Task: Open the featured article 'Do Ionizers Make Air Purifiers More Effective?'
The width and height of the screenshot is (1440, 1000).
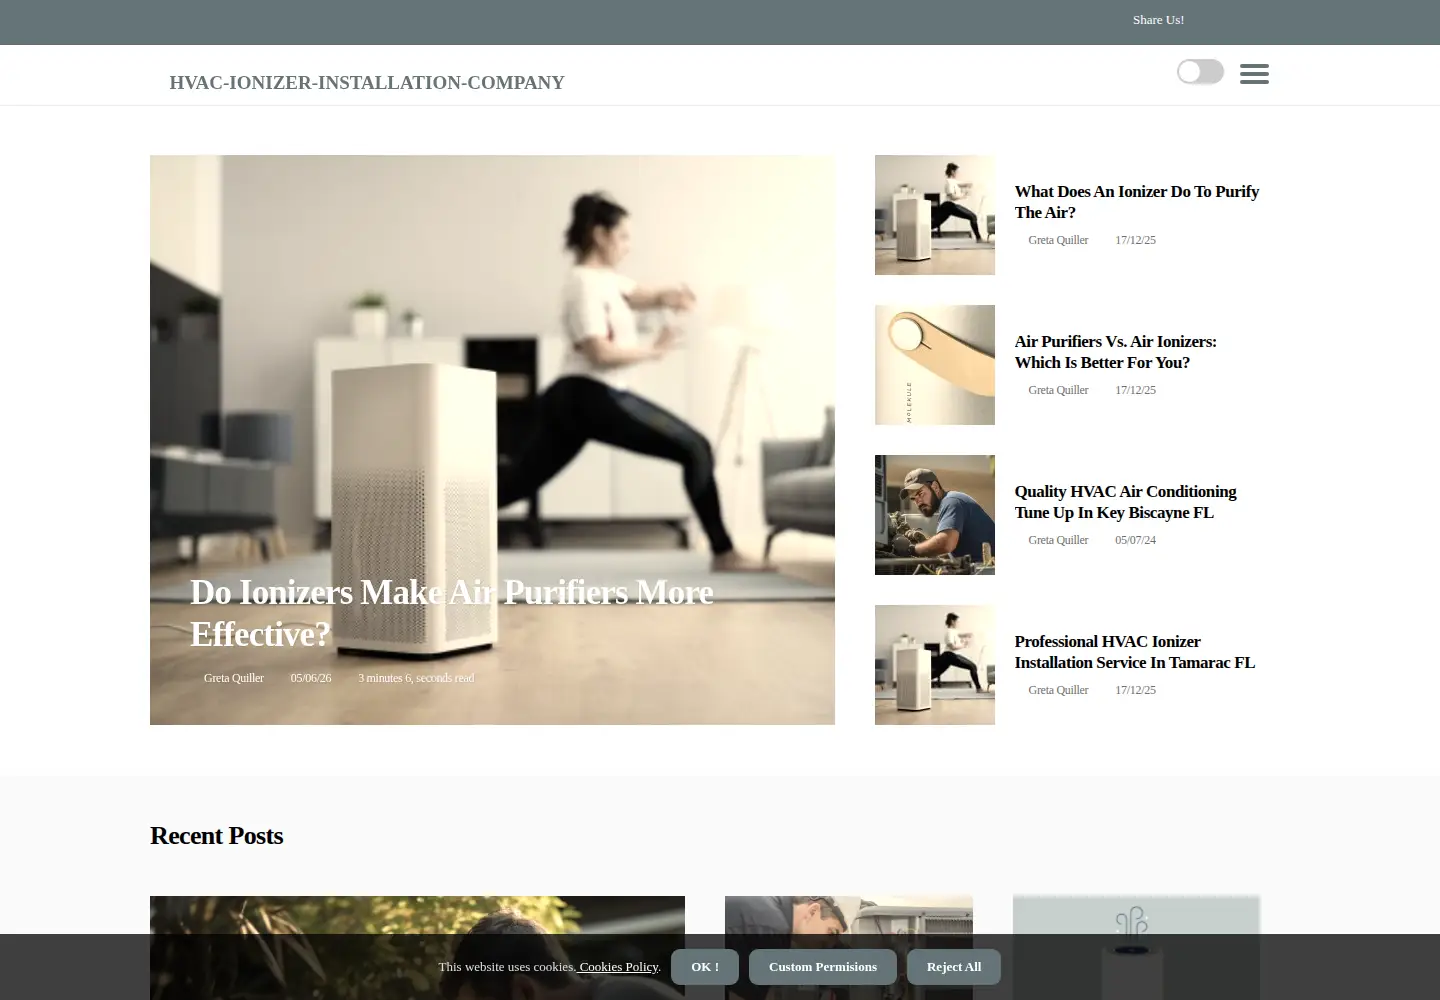Action: pyautogui.click(x=452, y=613)
